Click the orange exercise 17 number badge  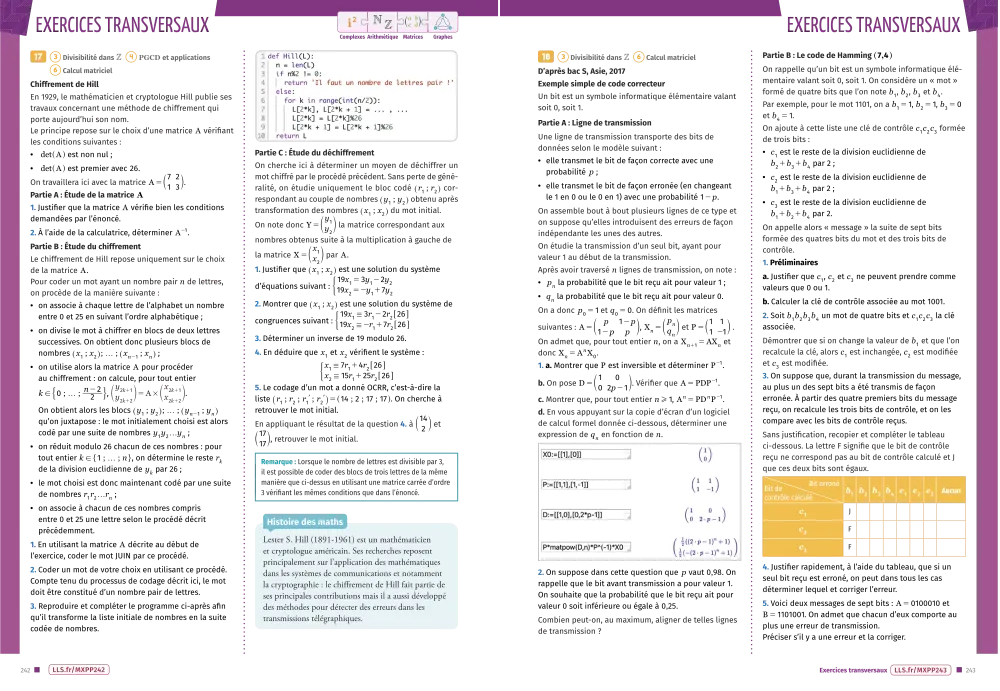click(38, 57)
